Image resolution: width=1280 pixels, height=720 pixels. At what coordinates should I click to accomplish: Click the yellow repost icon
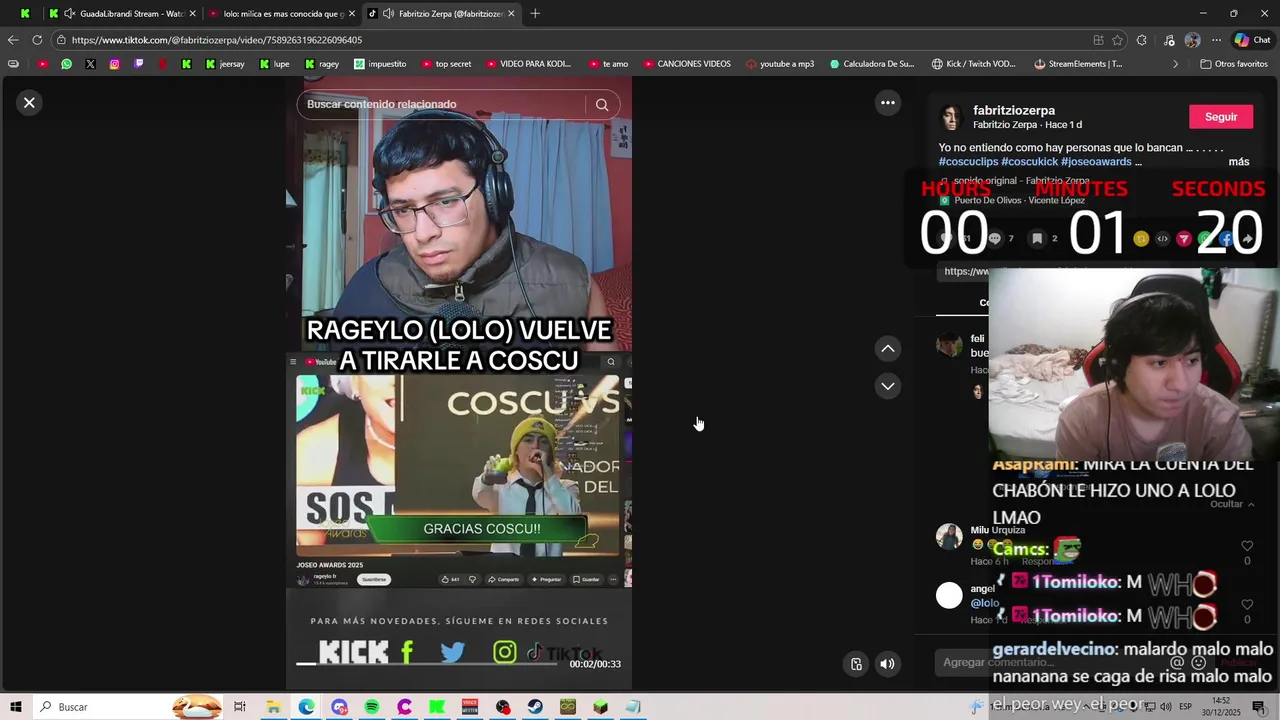click(1141, 239)
